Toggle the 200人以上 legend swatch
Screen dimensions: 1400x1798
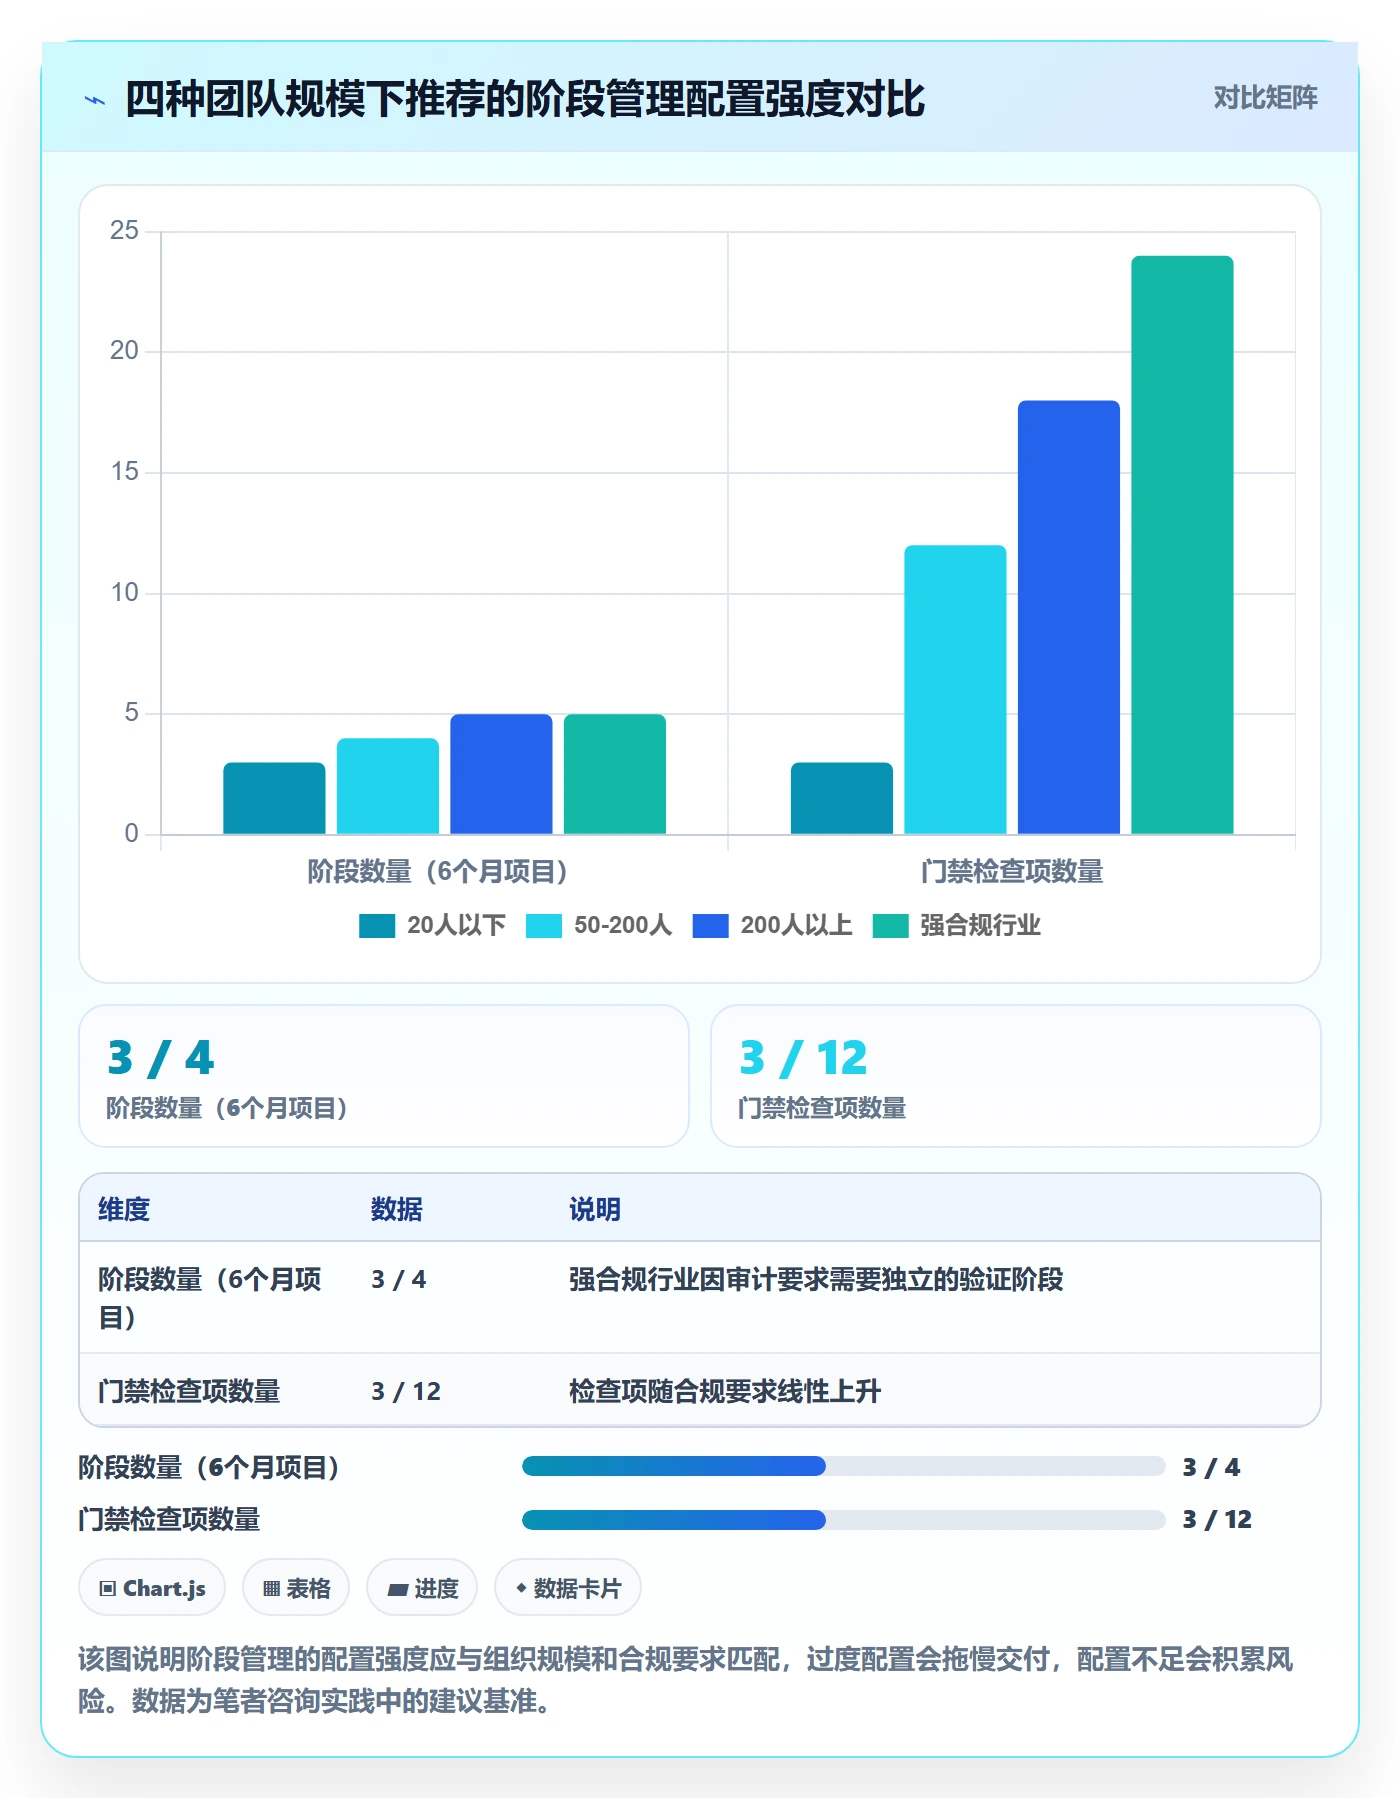(x=710, y=926)
